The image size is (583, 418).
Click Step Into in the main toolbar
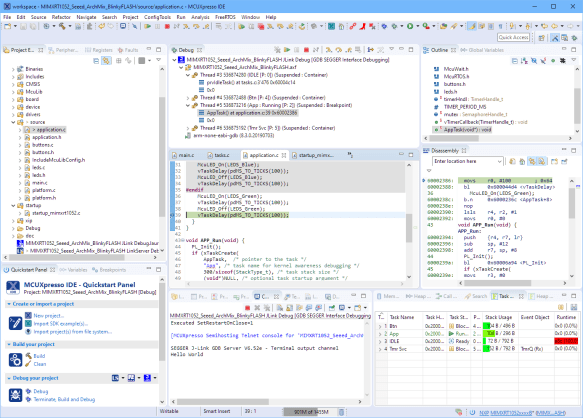(186, 26)
